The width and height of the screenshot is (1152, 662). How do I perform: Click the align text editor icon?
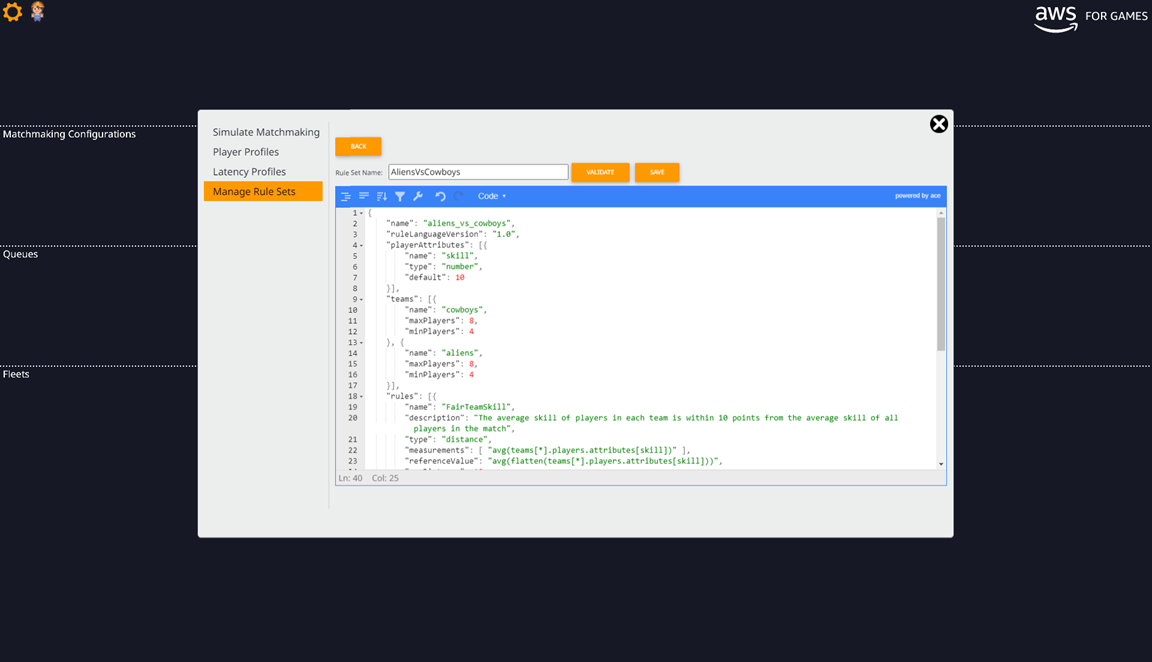[x=363, y=196]
